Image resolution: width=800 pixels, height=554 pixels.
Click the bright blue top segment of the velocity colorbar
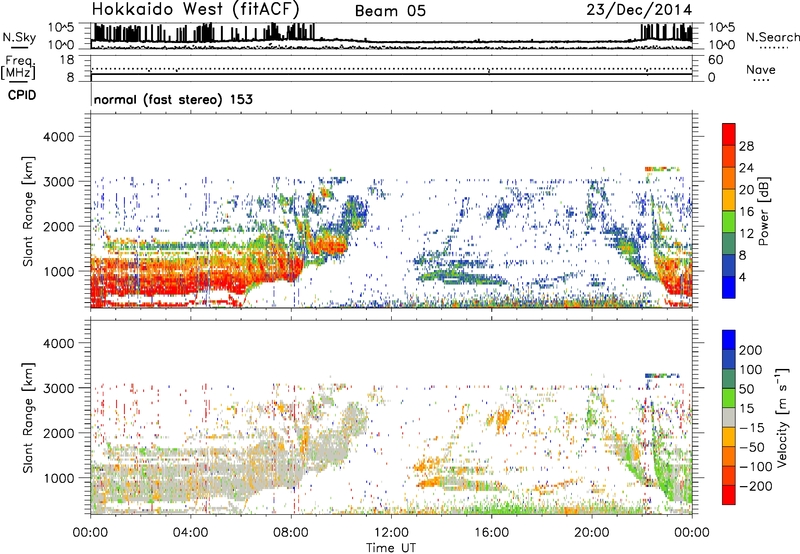[x=729, y=340]
